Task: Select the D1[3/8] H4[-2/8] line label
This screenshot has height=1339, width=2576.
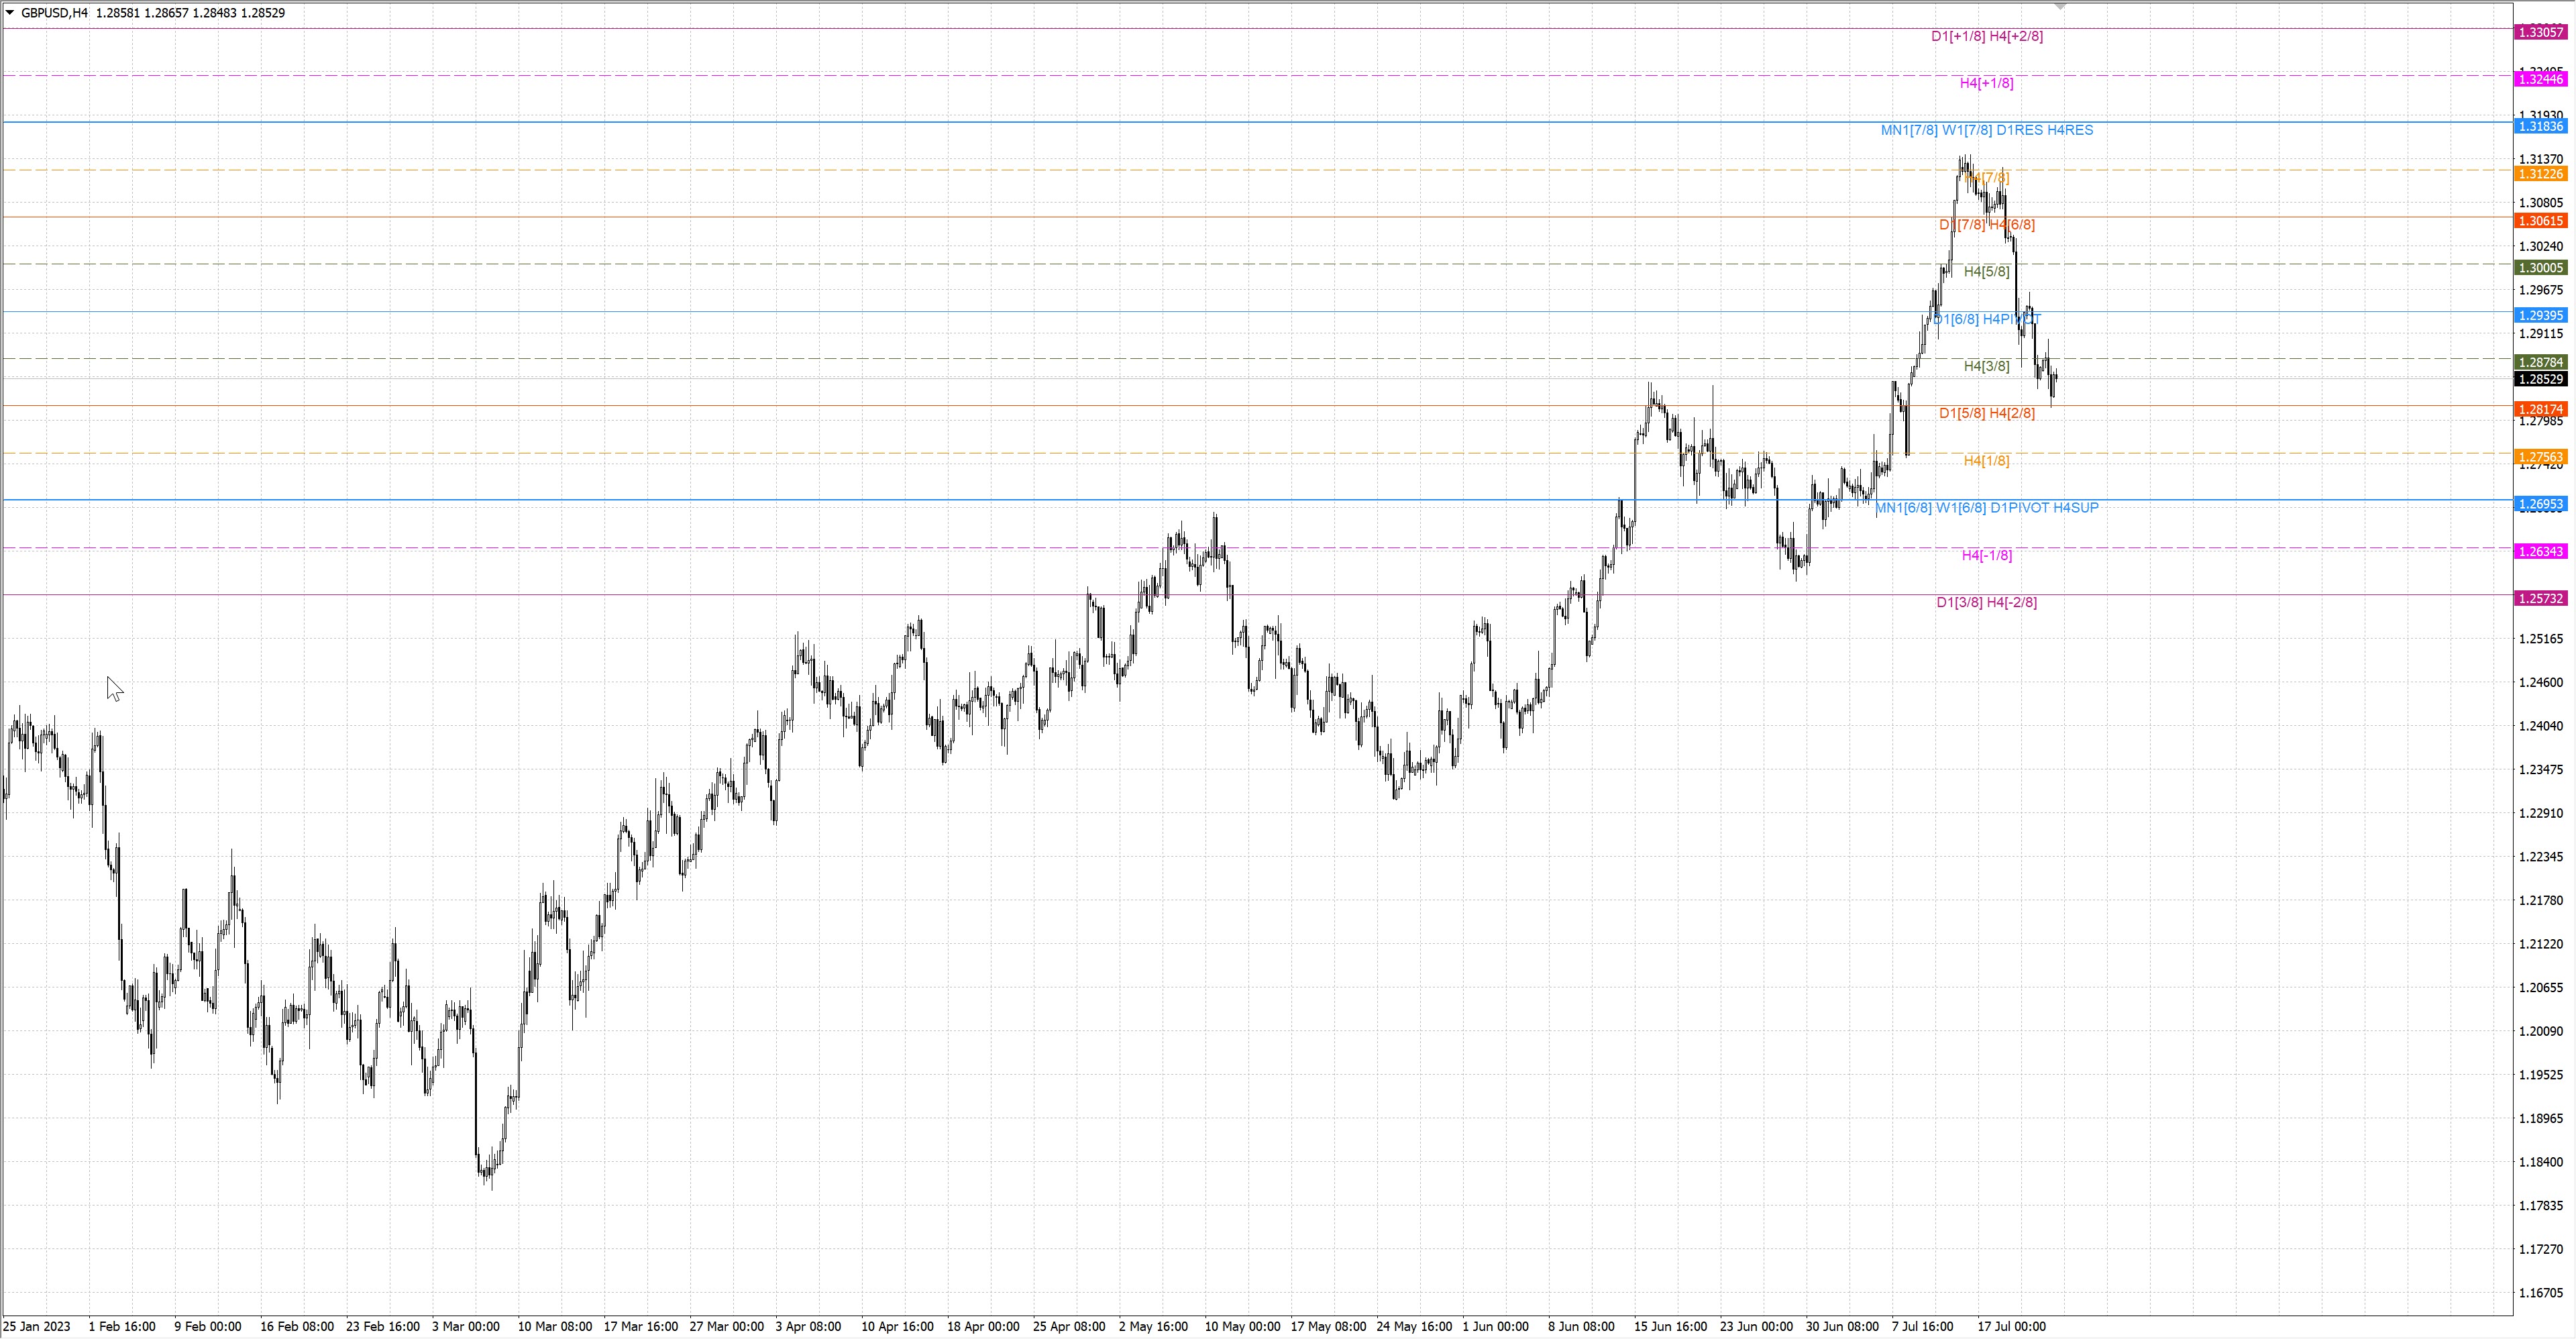Action: pyautogui.click(x=1986, y=602)
